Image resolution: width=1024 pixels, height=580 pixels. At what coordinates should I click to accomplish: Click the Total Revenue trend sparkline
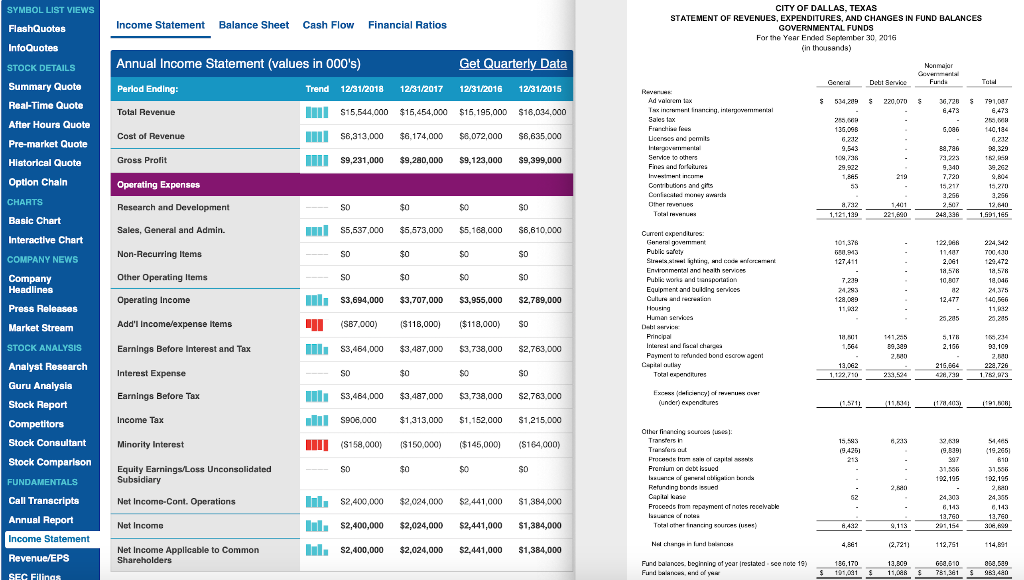[317, 111]
